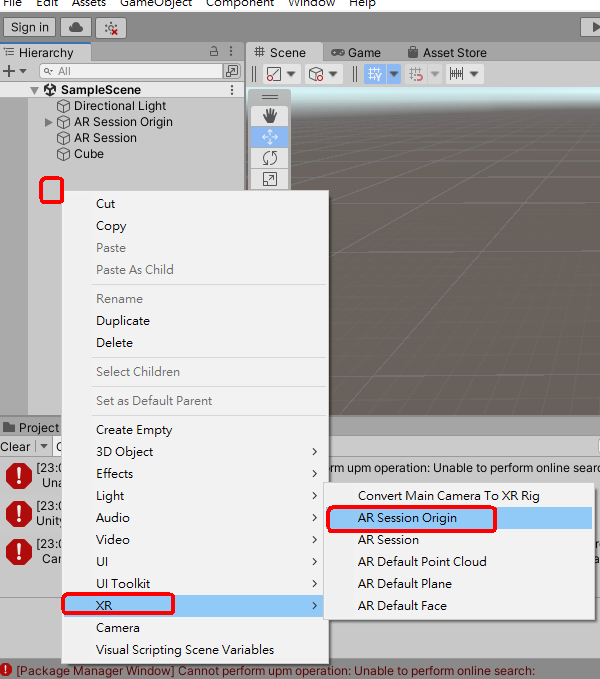Click the handle rotation cube icon
The image size is (600, 679).
point(316,74)
